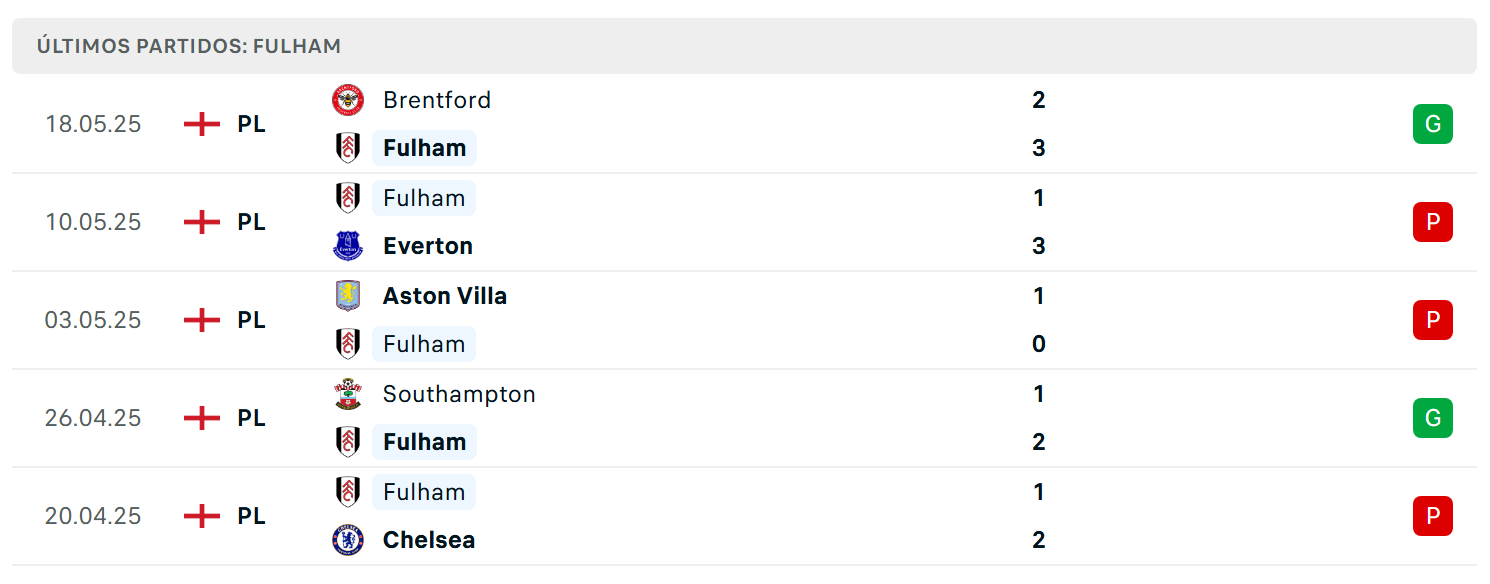Open the Aston Villa team link
1490x584 pixels.
pyautogui.click(x=445, y=296)
